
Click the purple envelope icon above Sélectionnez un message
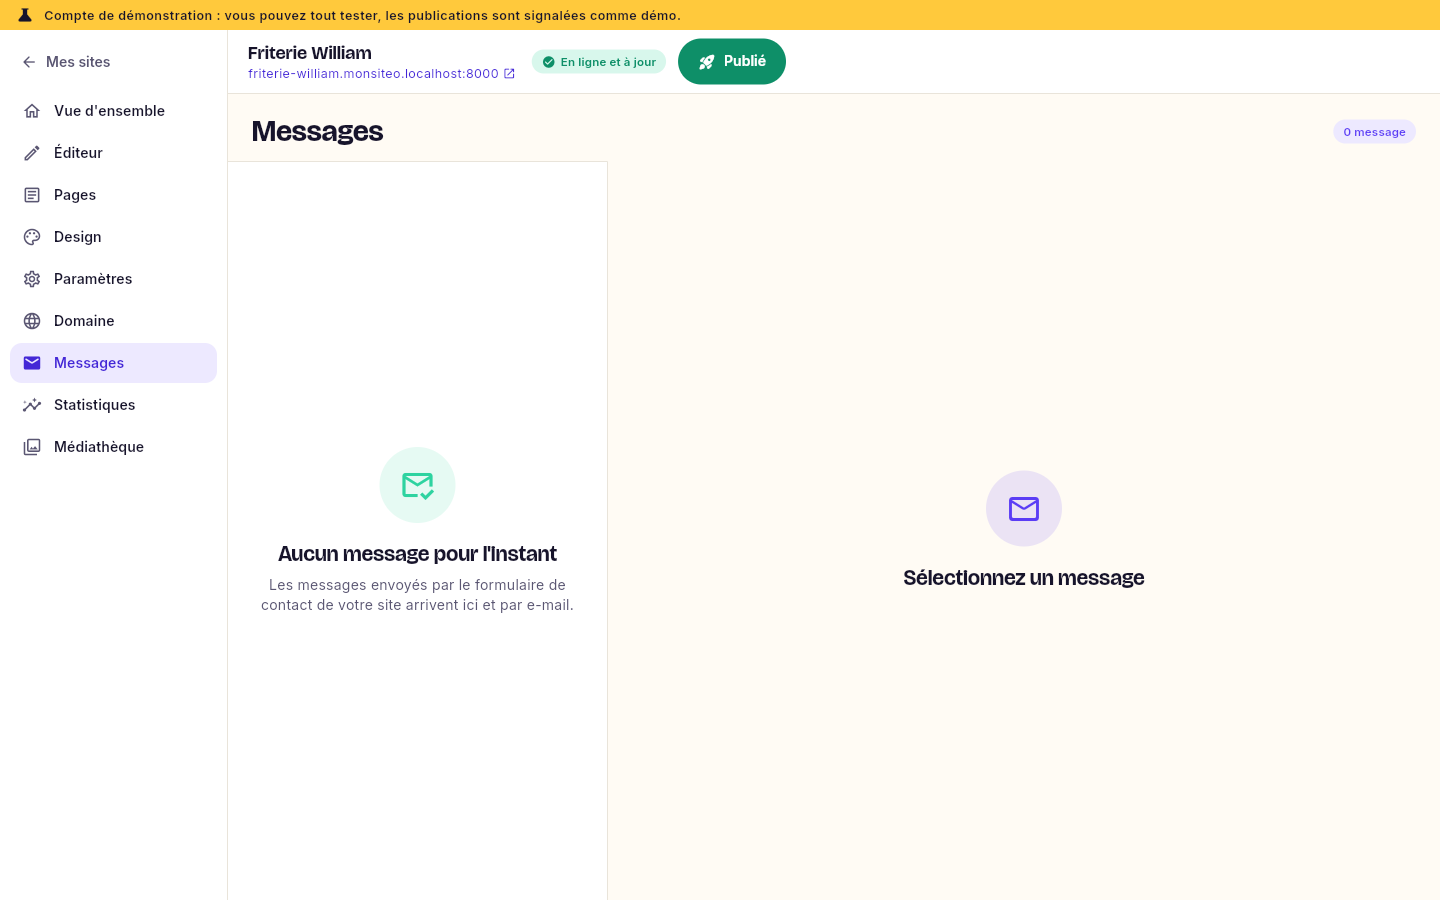pyautogui.click(x=1024, y=509)
